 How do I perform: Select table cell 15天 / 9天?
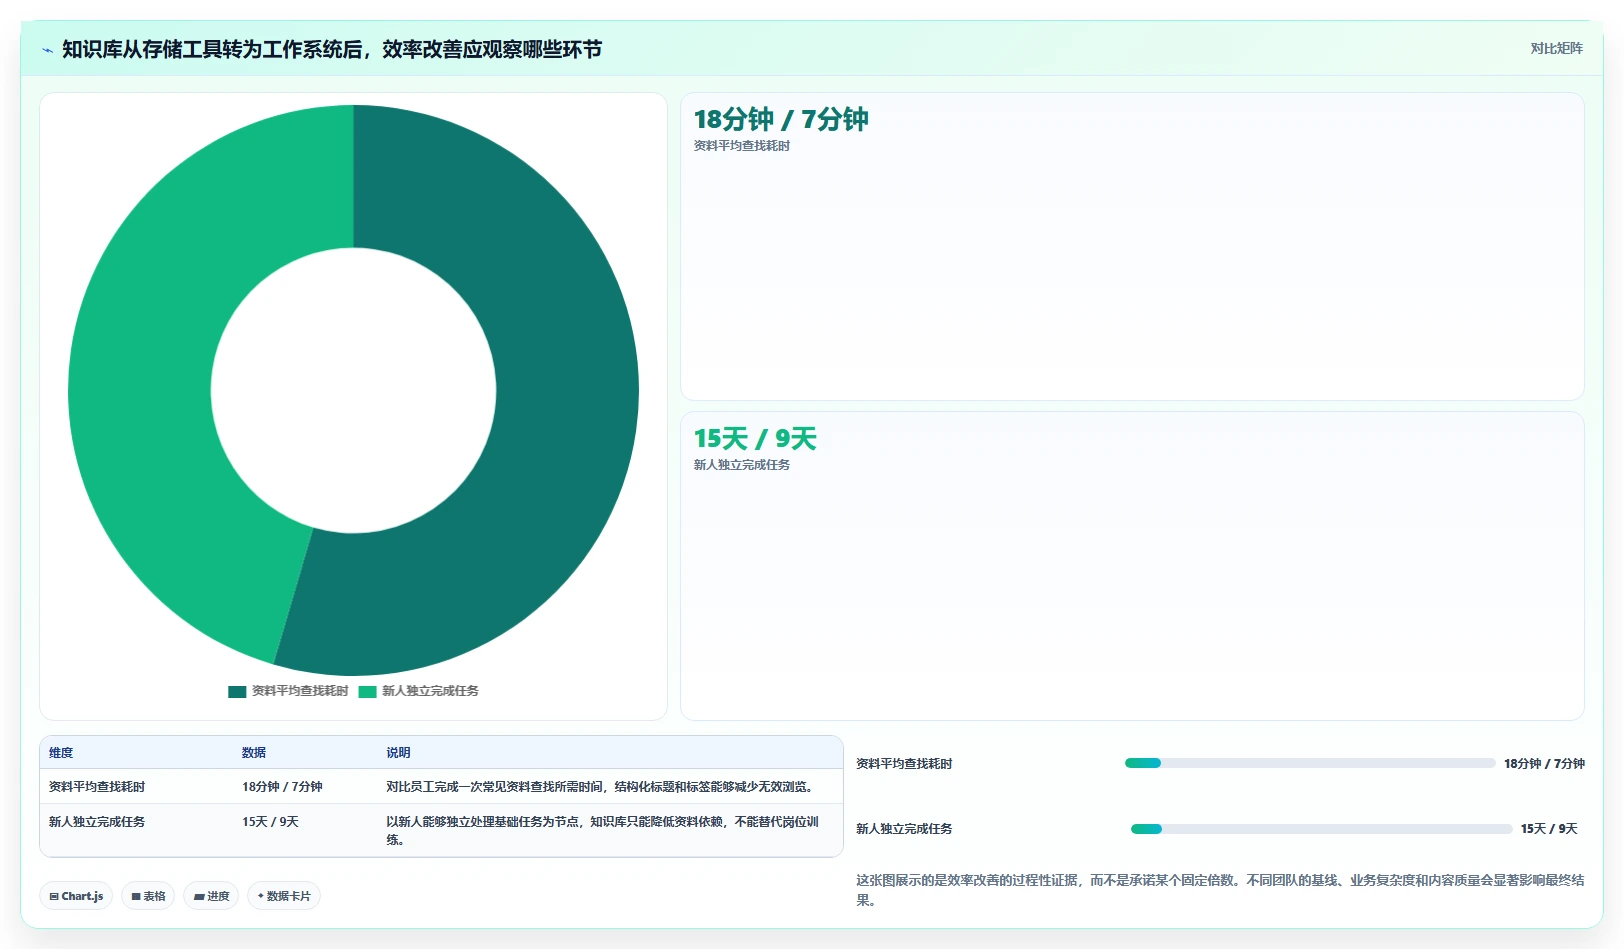tap(270, 822)
